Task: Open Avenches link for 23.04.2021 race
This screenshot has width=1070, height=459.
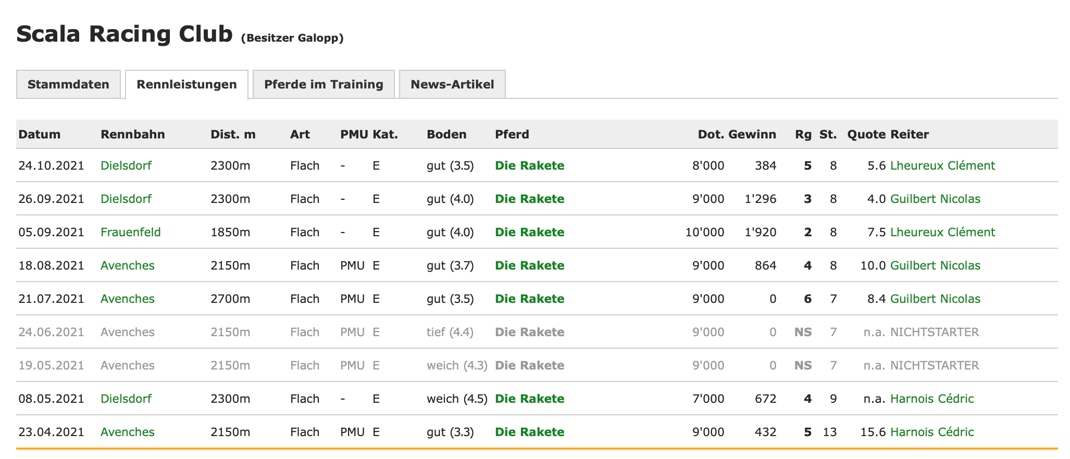Action: 127,432
